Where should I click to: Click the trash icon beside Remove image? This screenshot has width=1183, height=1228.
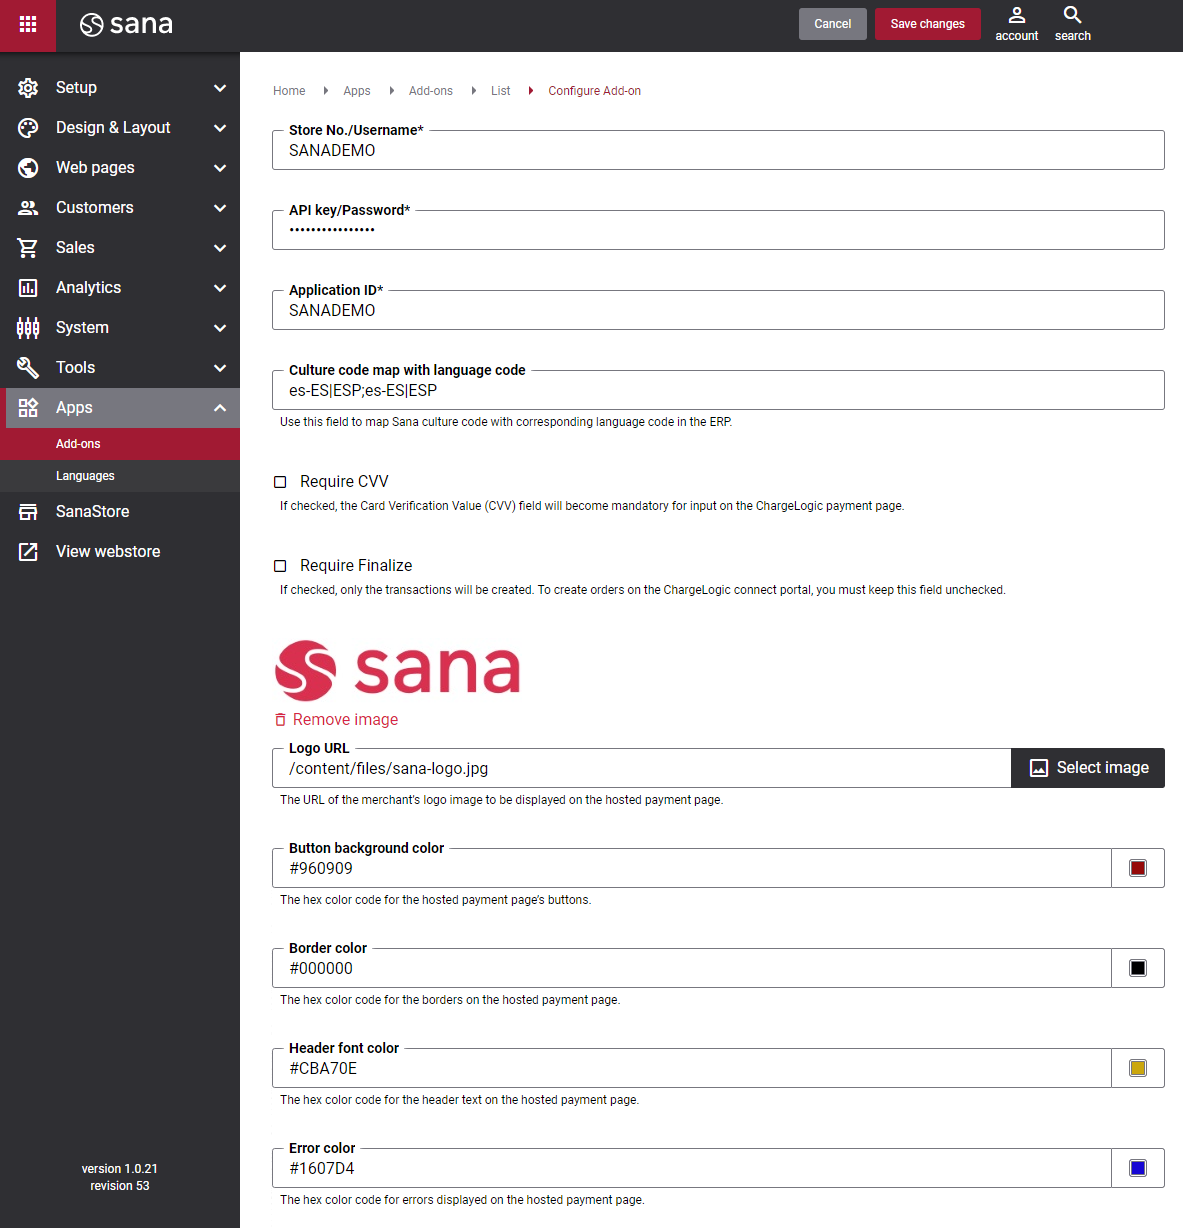pyautogui.click(x=281, y=720)
